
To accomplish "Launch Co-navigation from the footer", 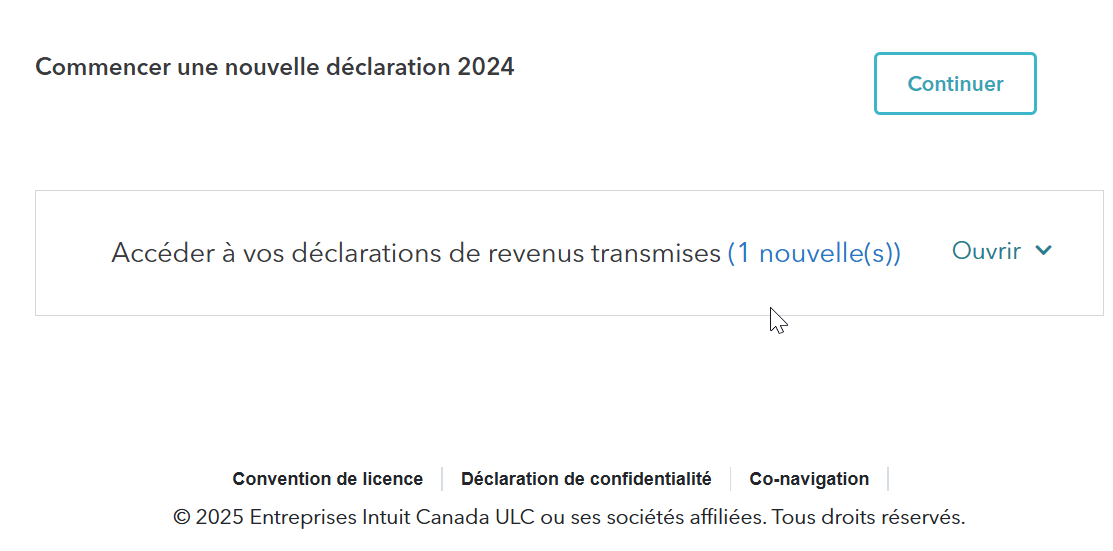I will tap(809, 479).
